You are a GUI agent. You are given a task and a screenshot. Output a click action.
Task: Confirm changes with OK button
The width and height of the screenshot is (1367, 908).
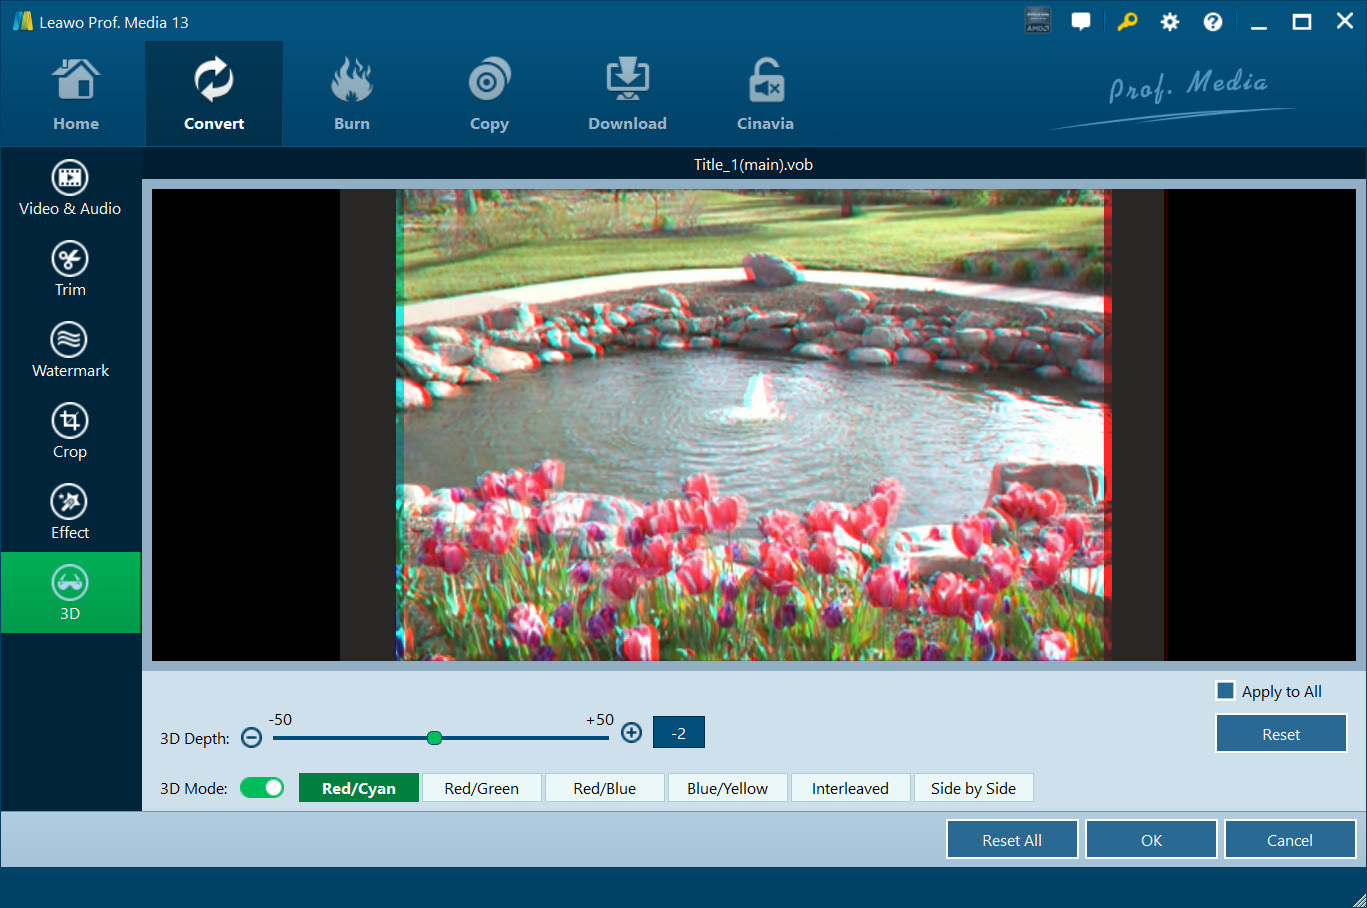coord(1151,840)
